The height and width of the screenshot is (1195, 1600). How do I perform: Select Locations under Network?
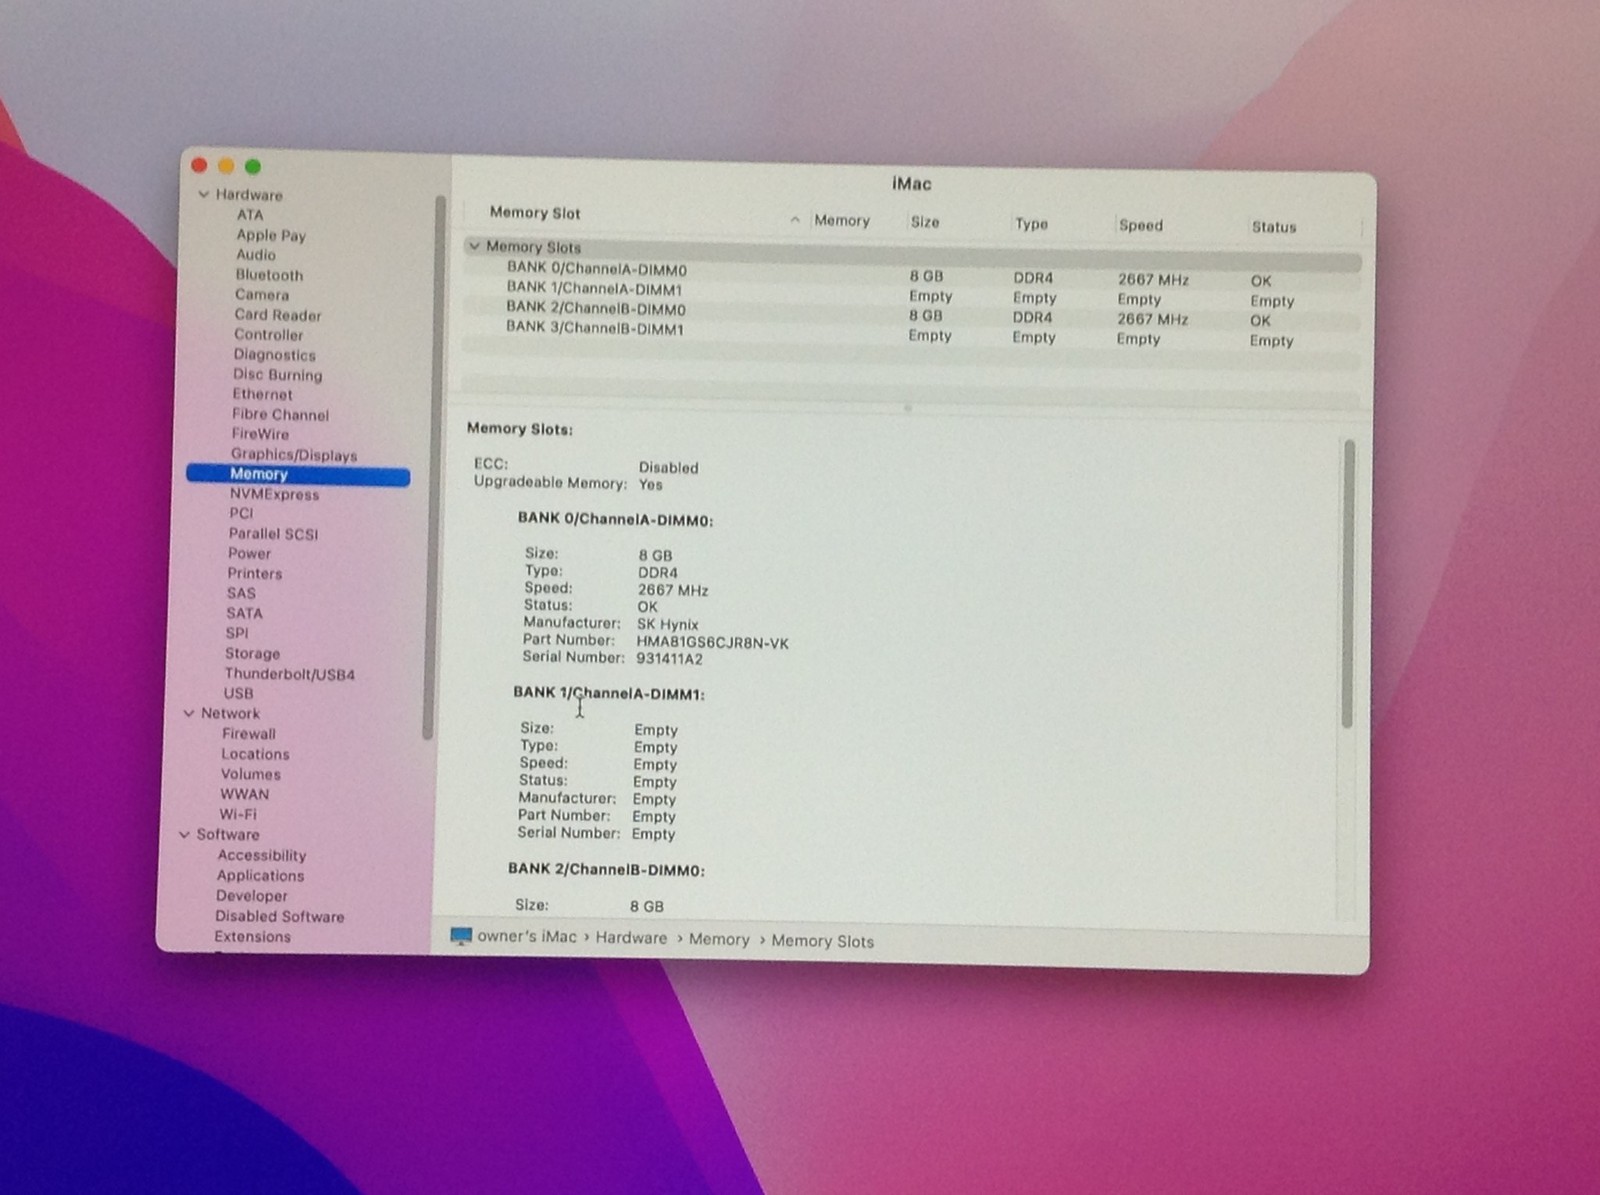[x=255, y=754]
